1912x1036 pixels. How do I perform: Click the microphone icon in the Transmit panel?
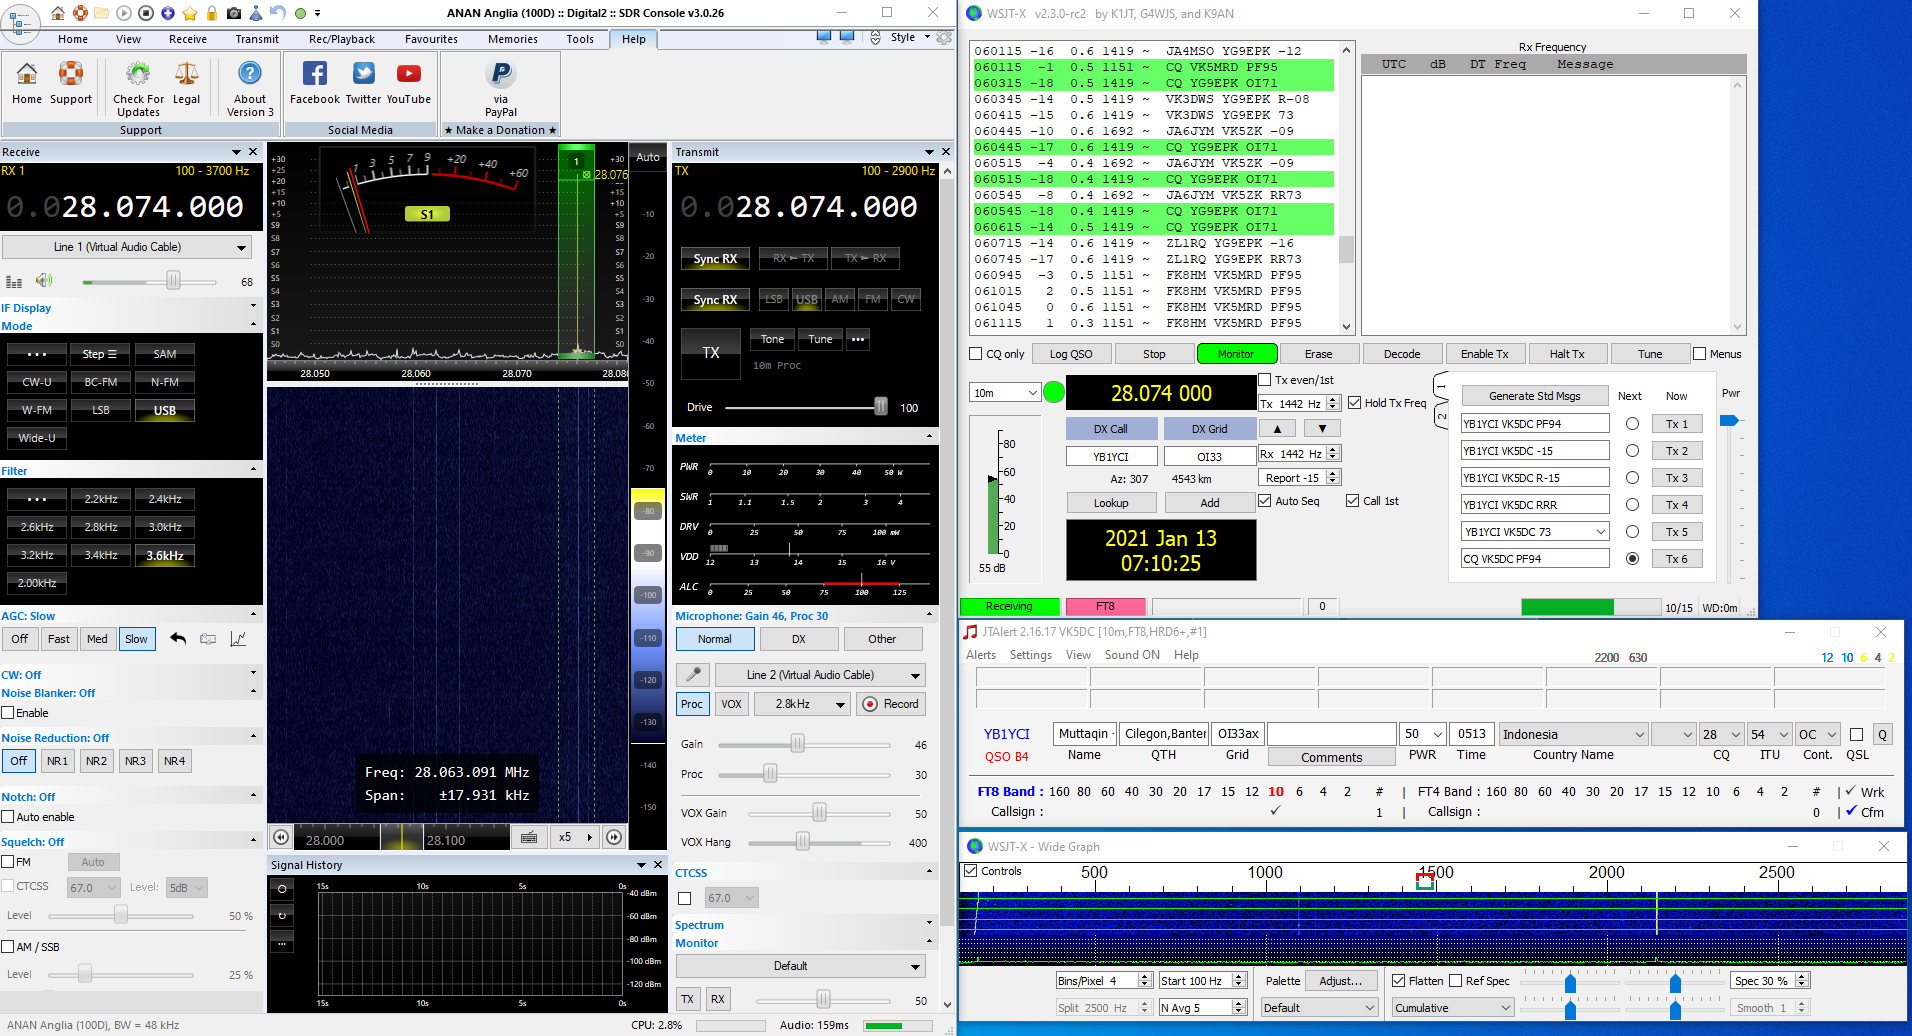pyautogui.click(x=691, y=674)
